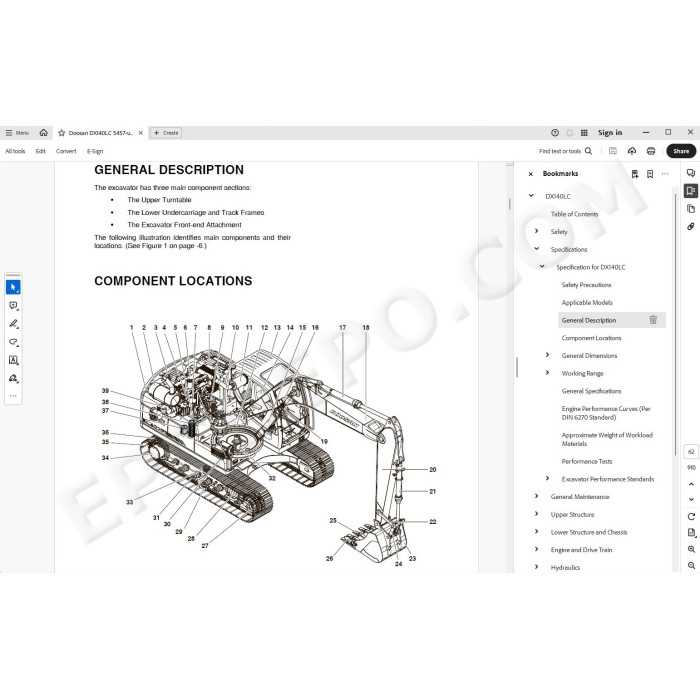Open Component Locations bookmark

(x=591, y=338)
